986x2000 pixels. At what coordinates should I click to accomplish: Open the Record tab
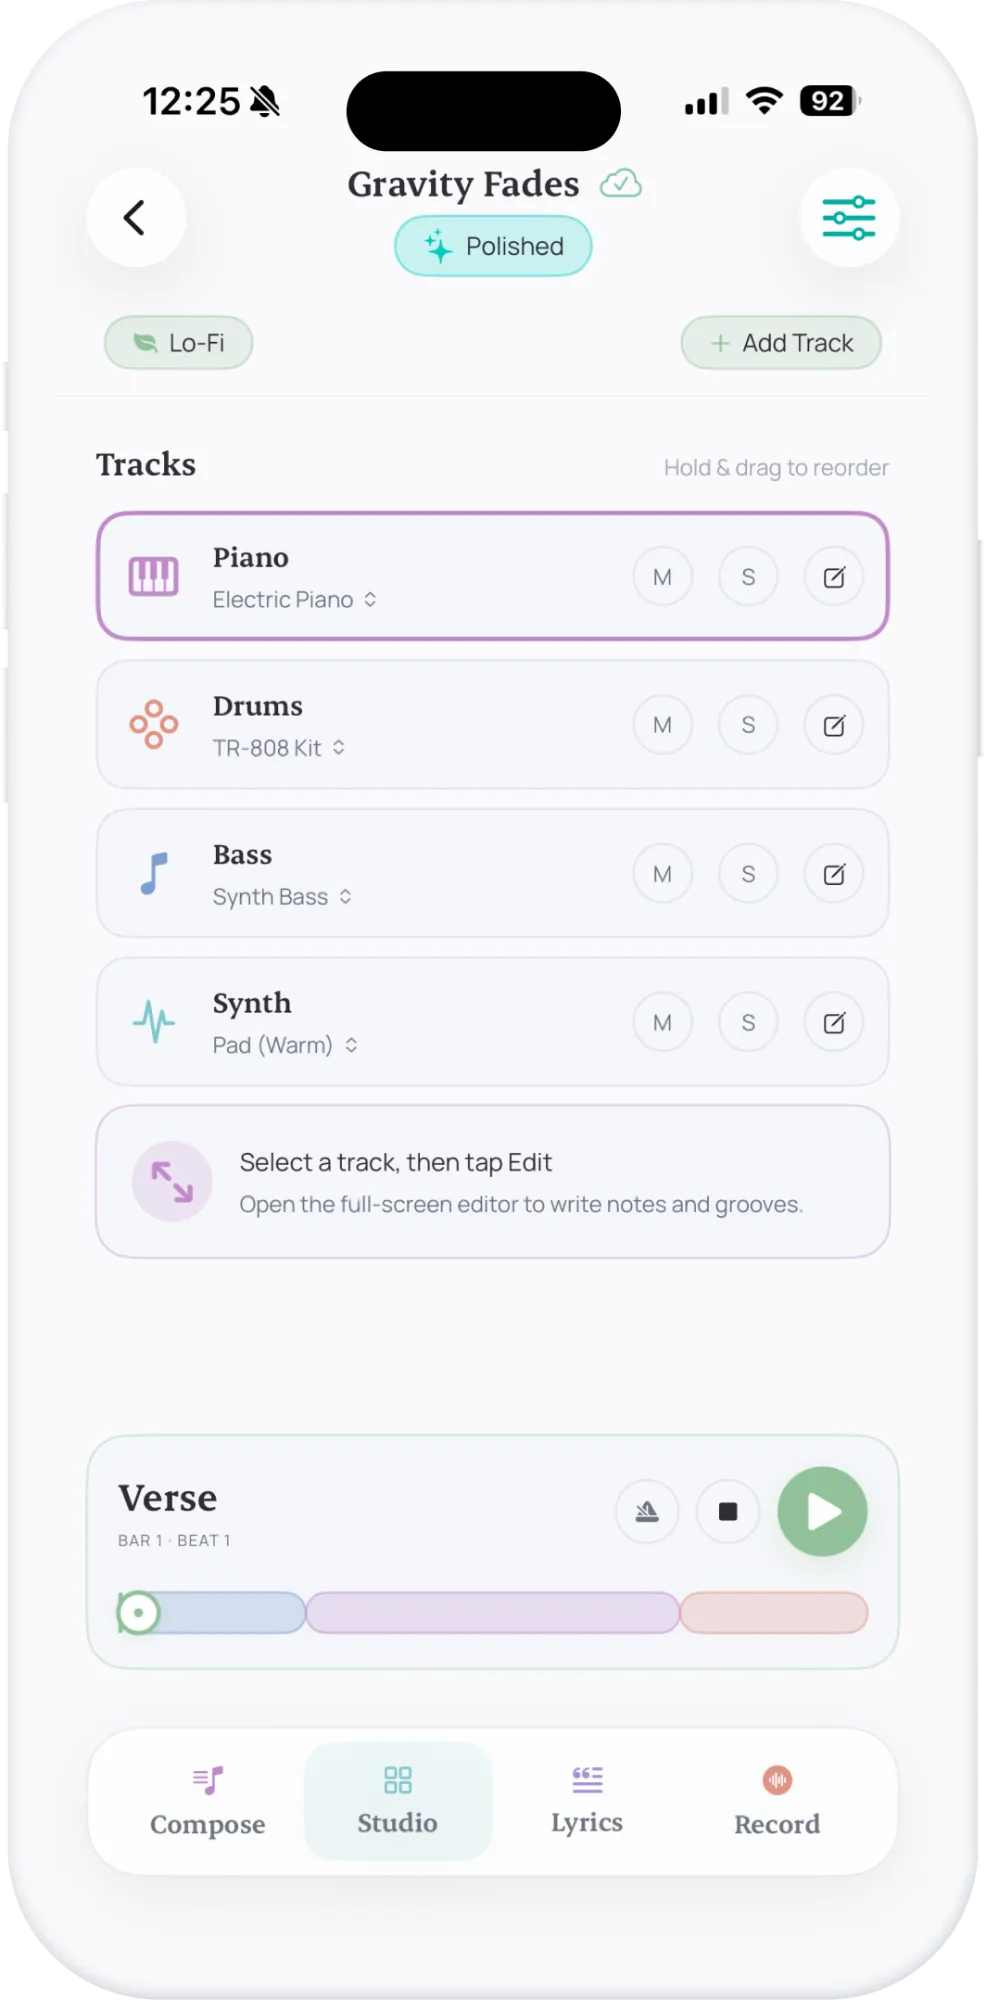777,1800
